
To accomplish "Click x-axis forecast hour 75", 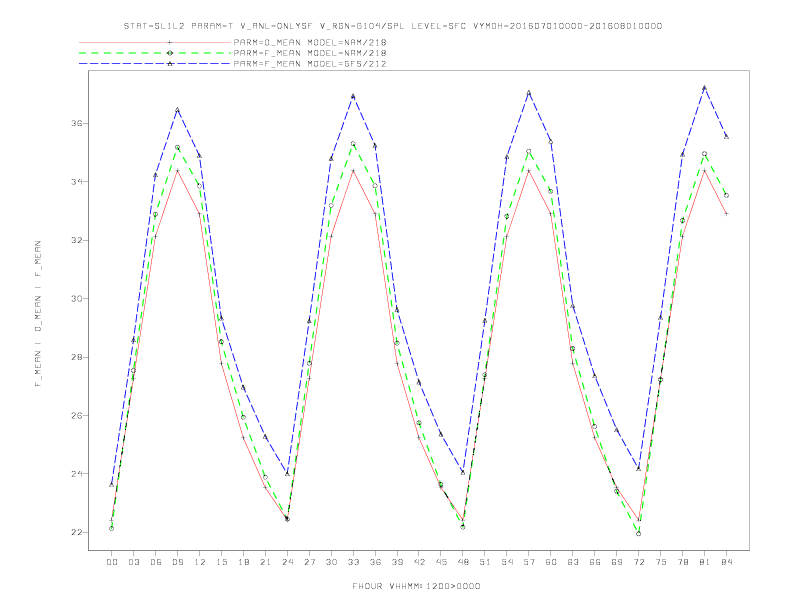I will click(x=661, y=562).
